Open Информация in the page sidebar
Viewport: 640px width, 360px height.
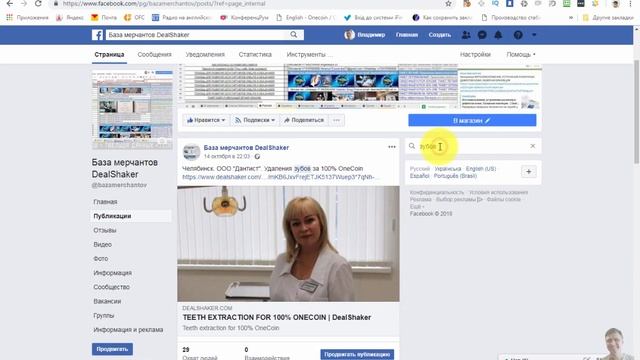click(113, 273)
